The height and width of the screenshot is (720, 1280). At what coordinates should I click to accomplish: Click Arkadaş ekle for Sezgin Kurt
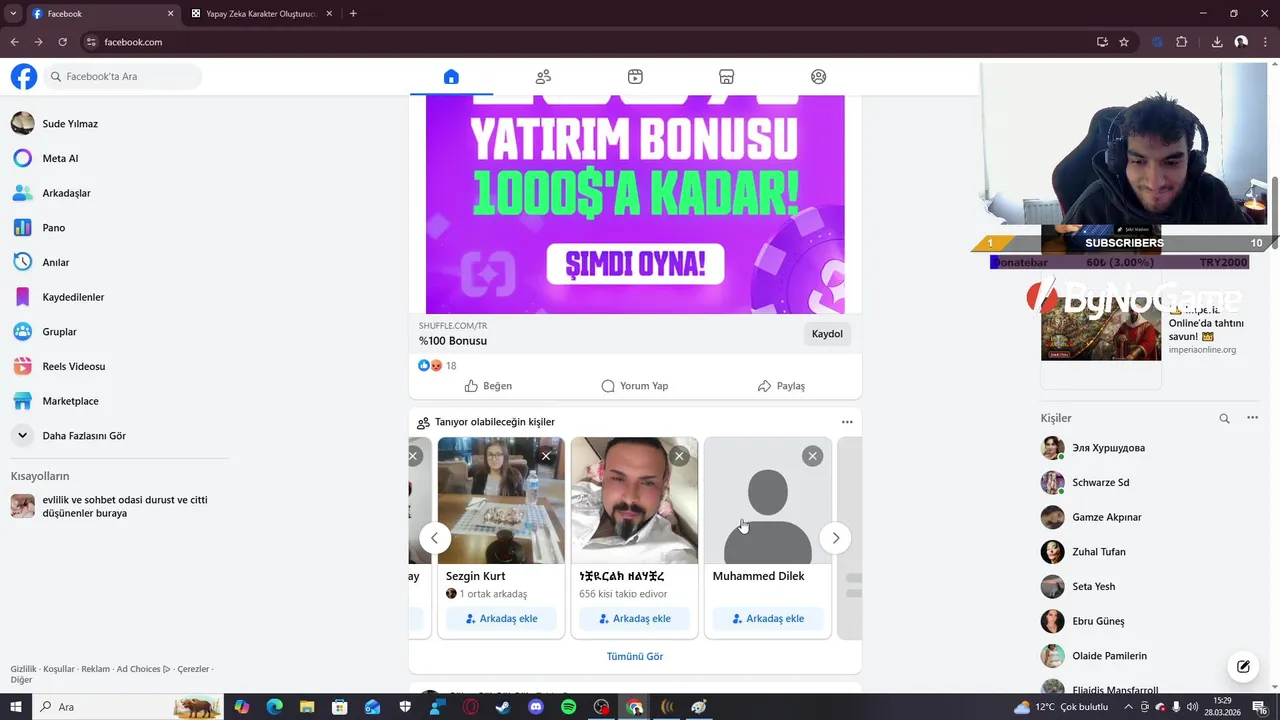(501, 619)
